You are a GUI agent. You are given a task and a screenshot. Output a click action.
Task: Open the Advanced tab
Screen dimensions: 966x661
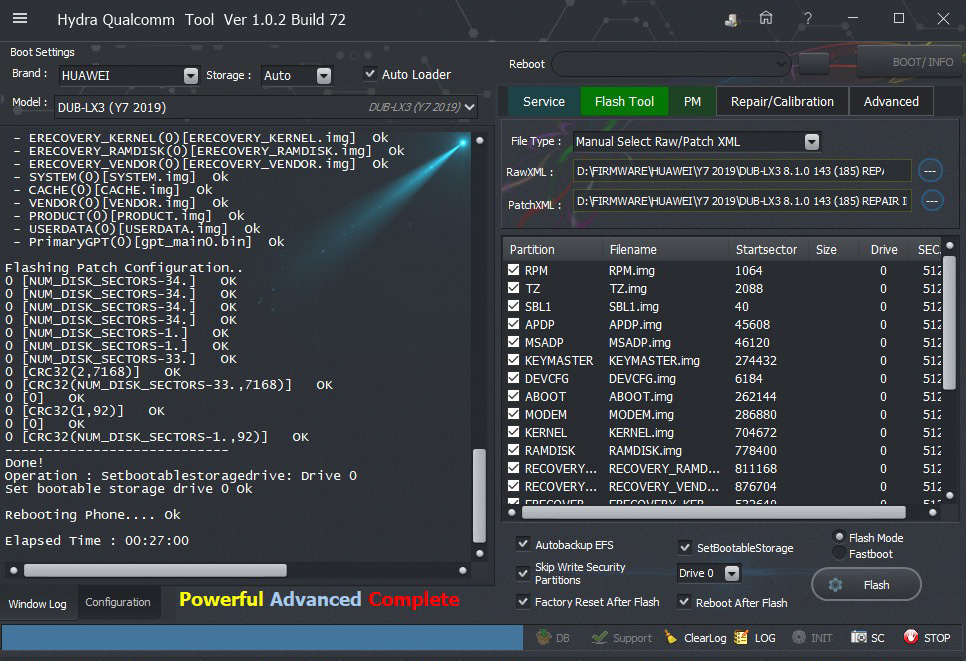(x=891, y=102)
